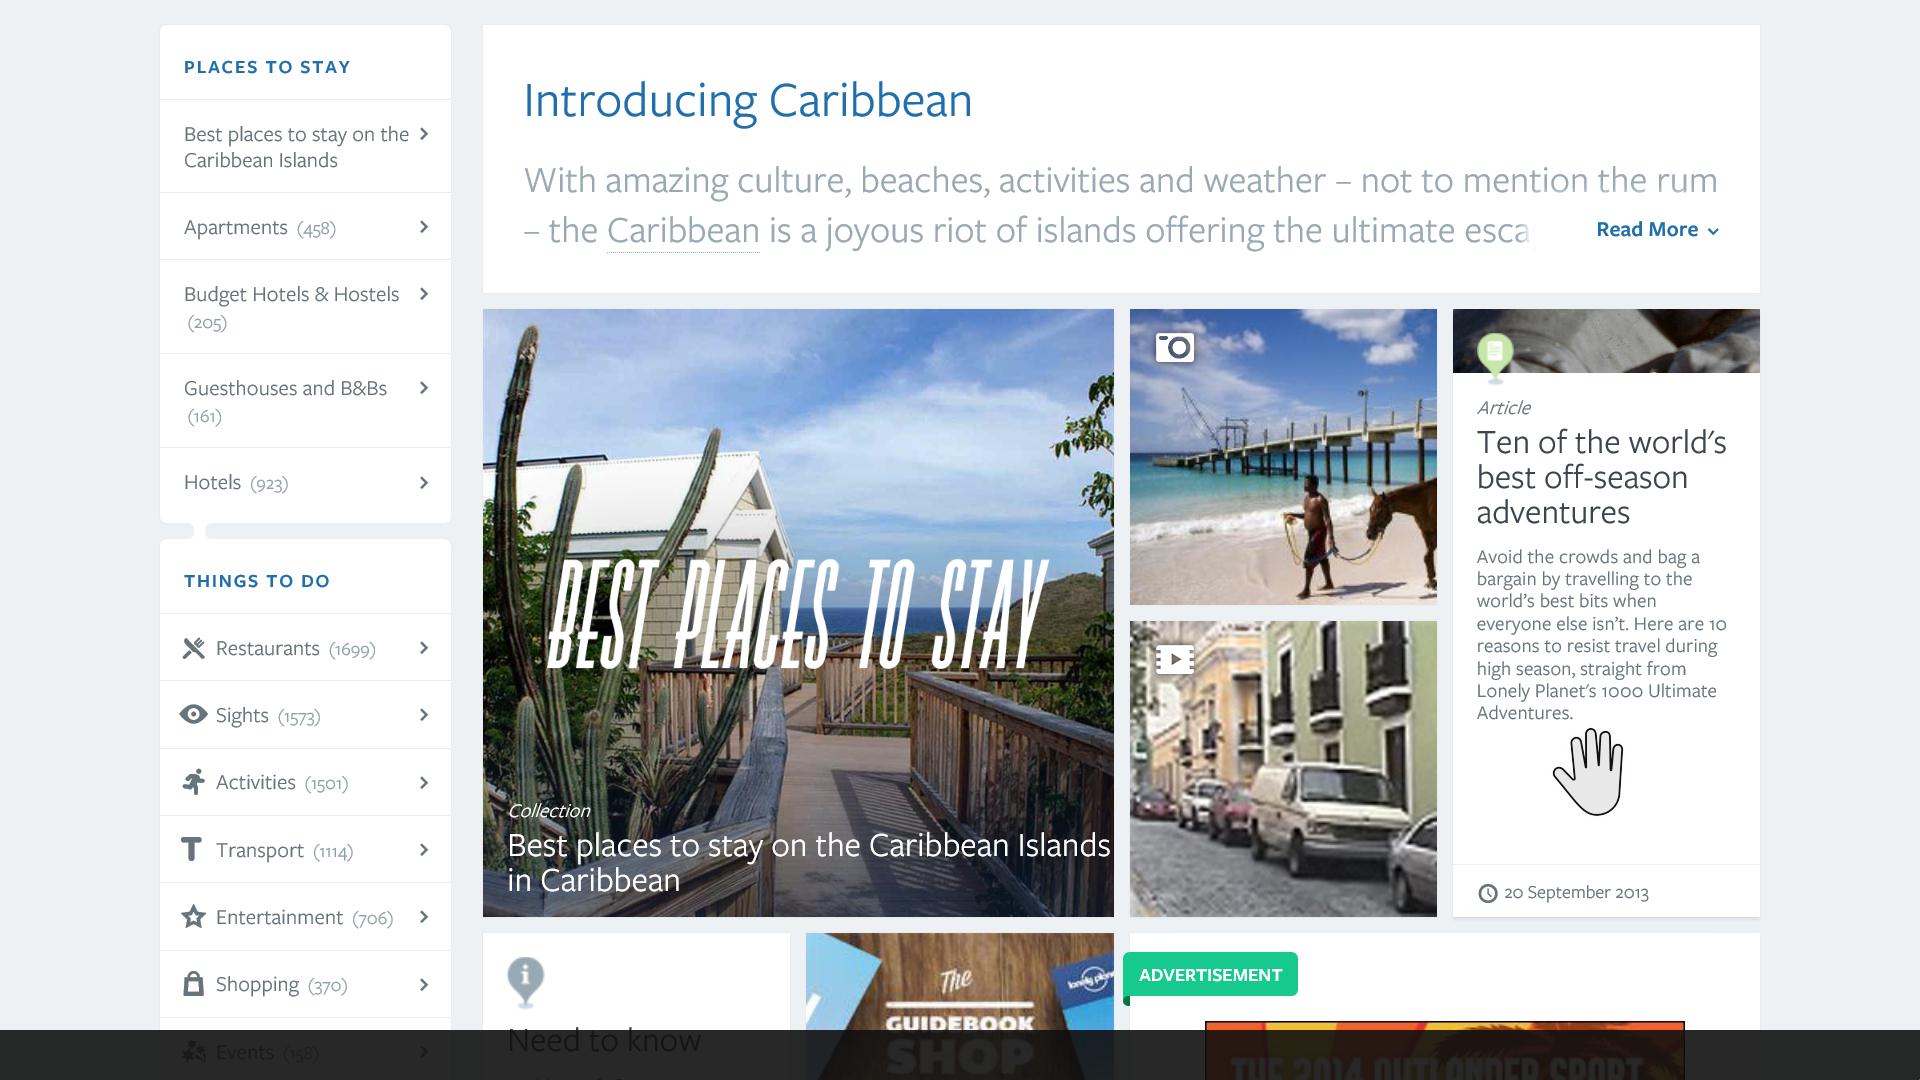Click the Transport T icon

[191, 850]
